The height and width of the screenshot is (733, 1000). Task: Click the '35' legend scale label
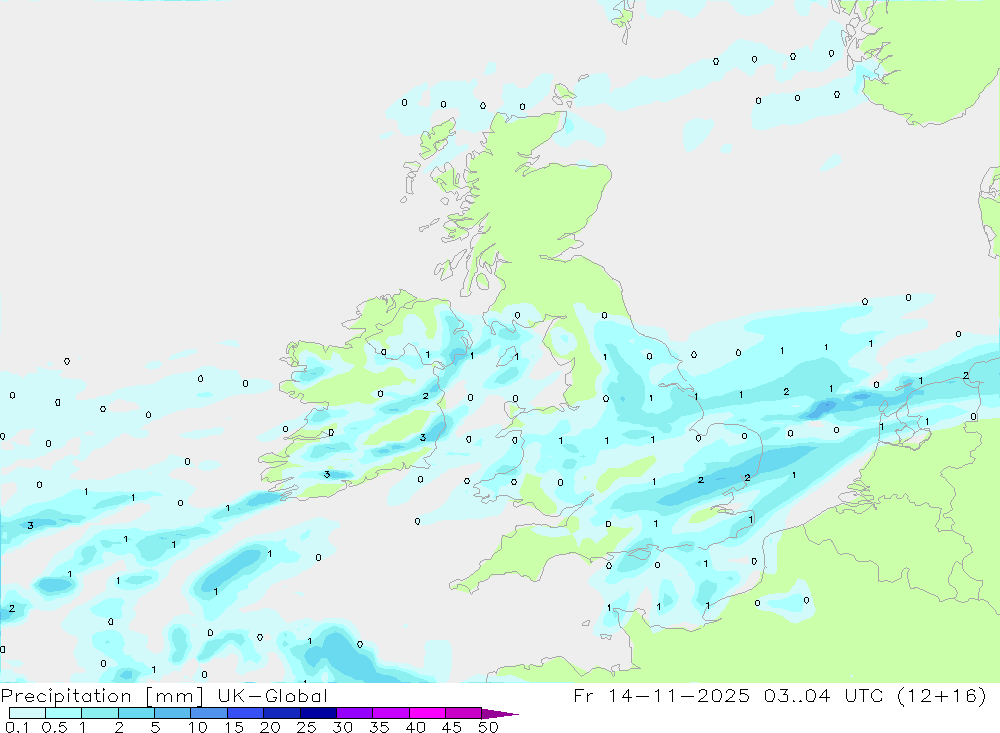[379, 727]
